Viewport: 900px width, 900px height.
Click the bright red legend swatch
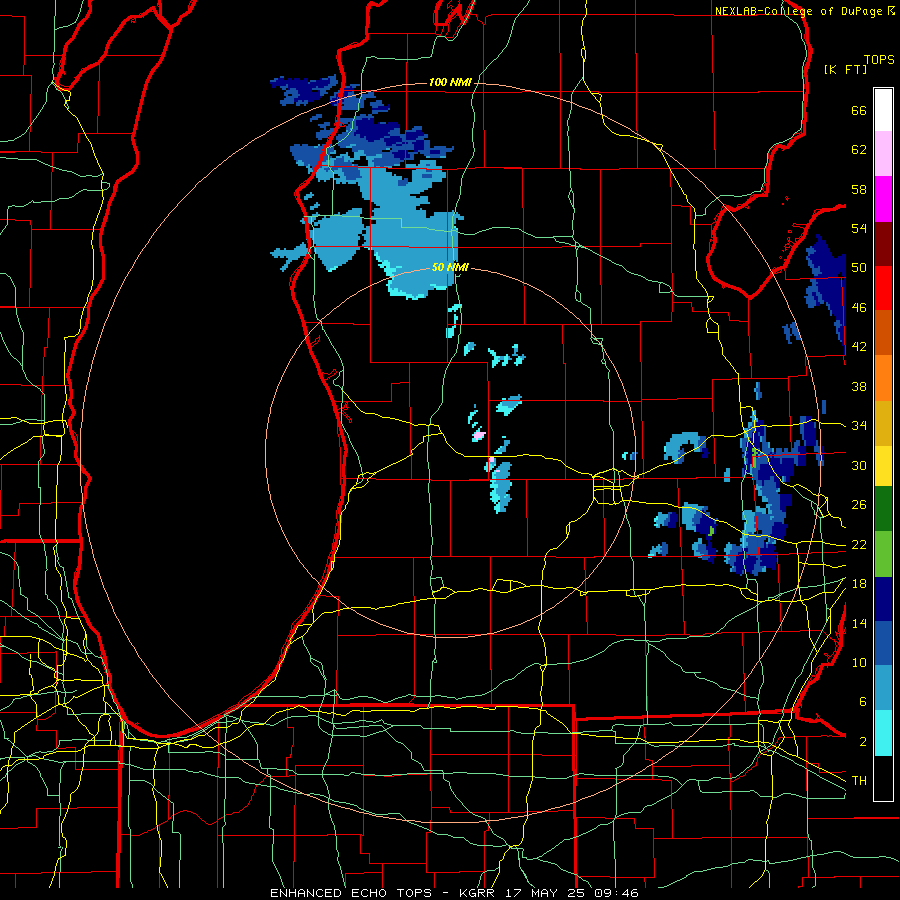tap(883, 288)
